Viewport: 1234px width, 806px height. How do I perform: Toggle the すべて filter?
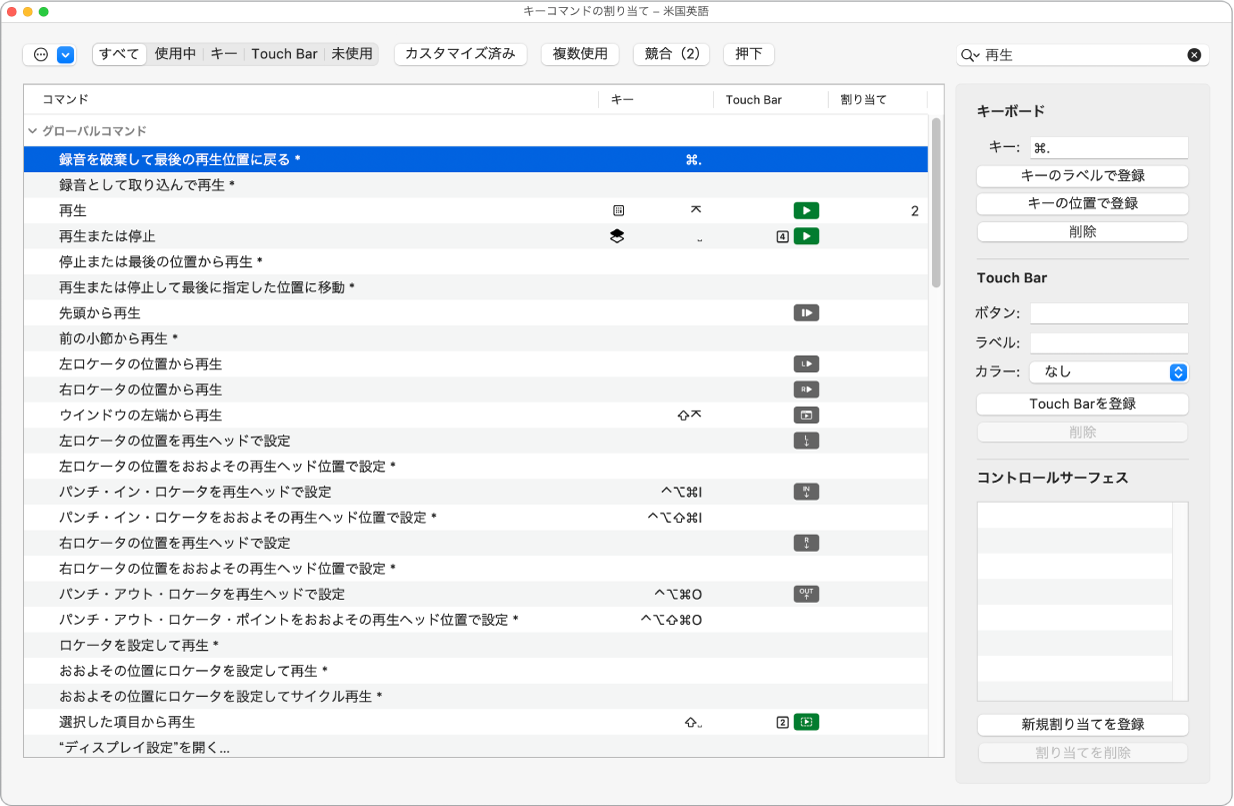[x=119, y=54]
